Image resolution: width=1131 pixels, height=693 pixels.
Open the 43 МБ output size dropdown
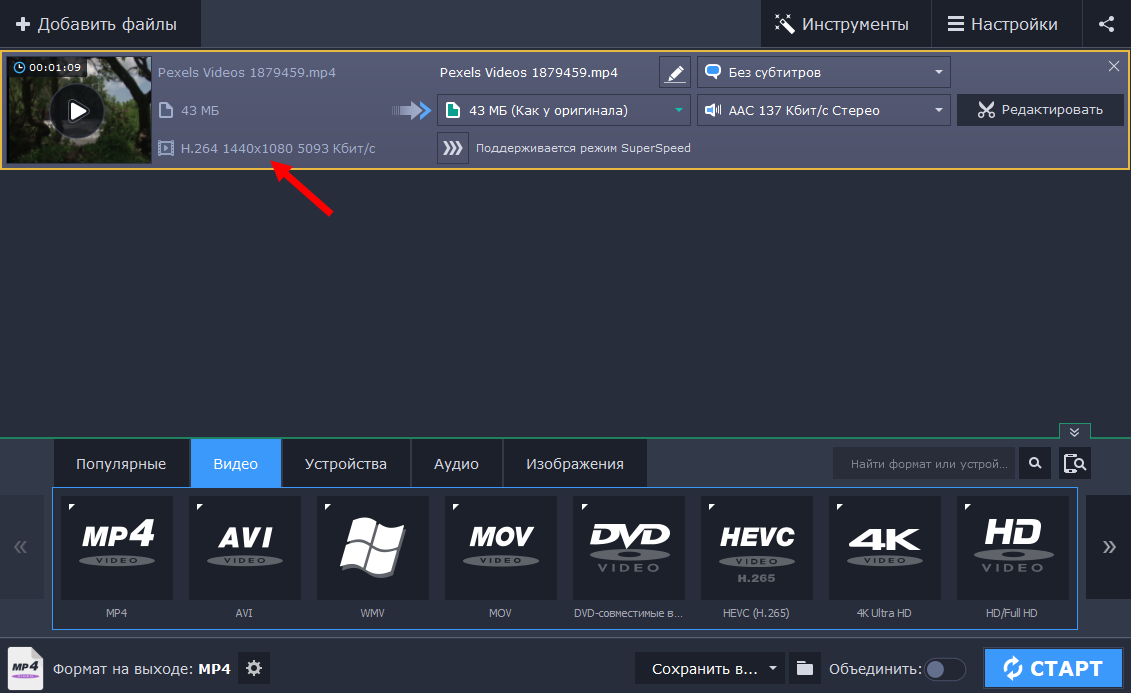pos(563,110)
